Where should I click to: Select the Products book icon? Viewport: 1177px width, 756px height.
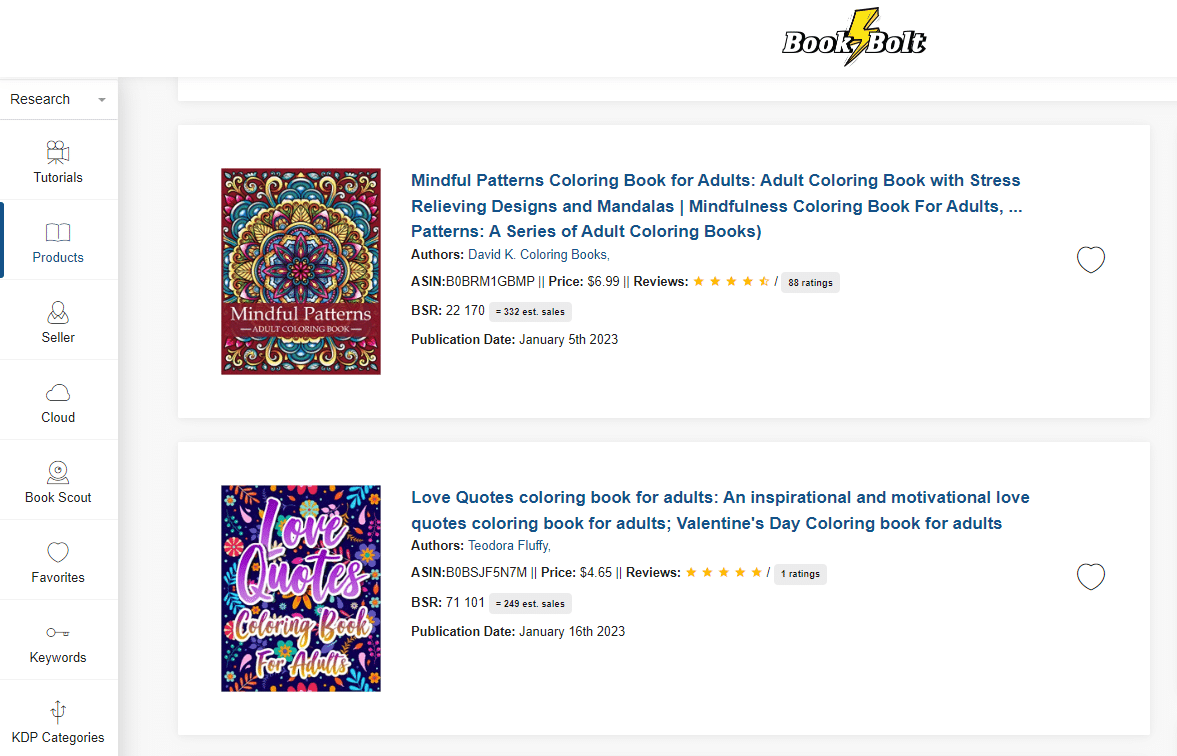point(58,233)
